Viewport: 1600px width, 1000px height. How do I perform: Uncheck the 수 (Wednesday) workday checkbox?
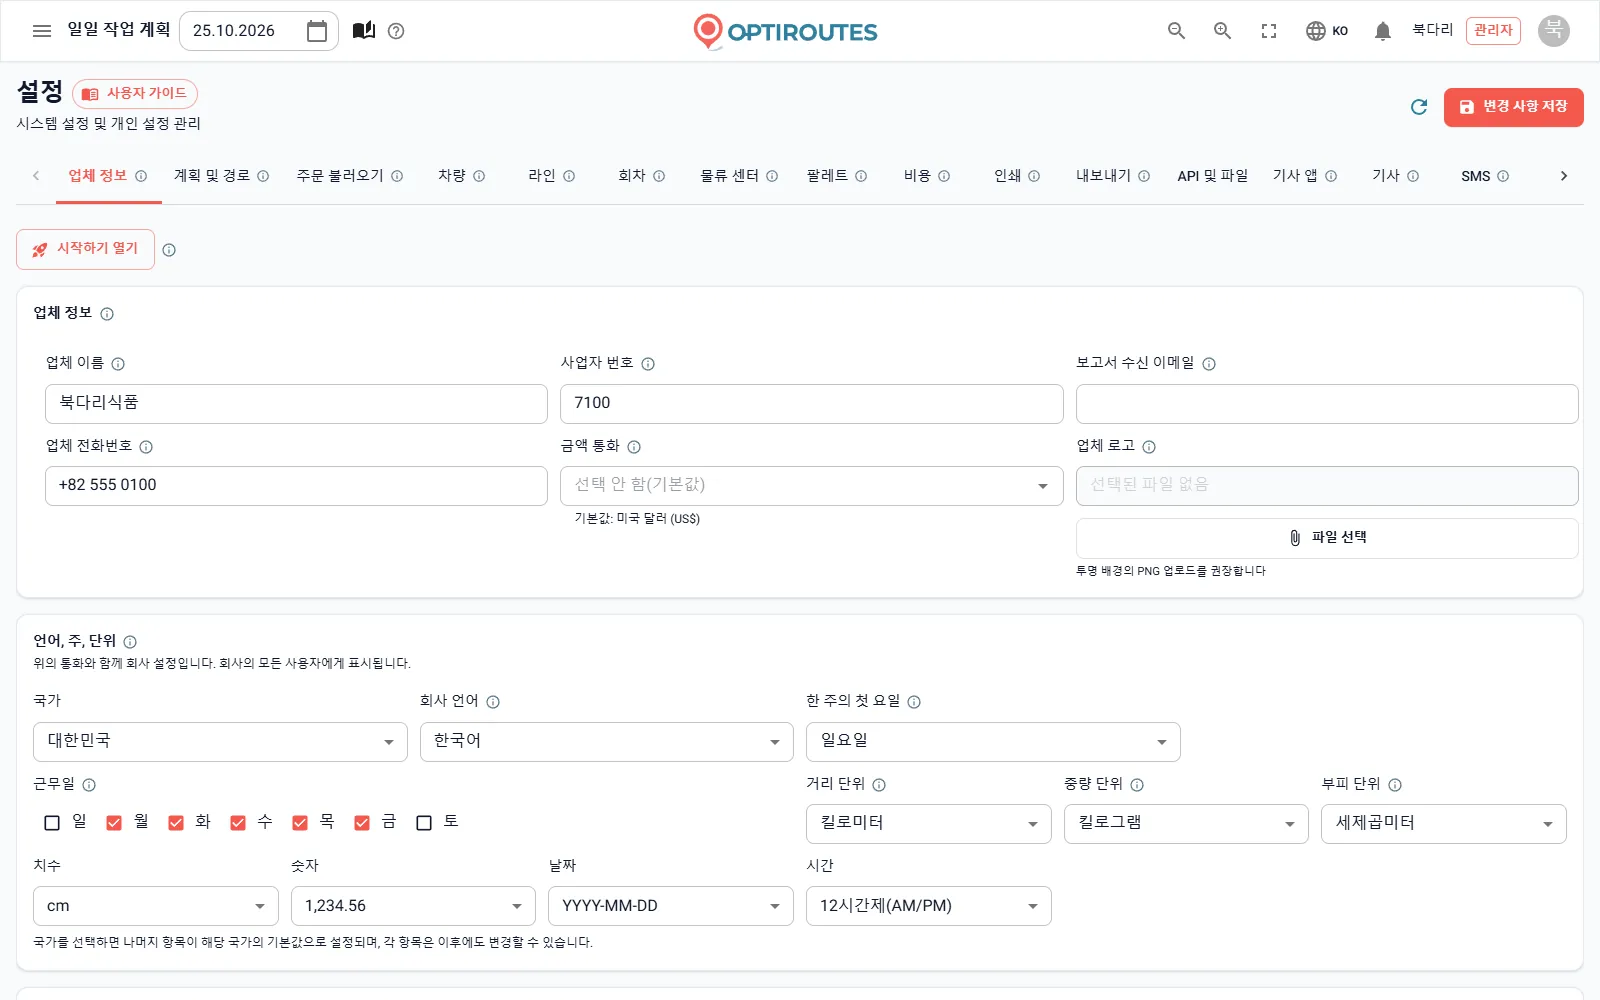tap(238, 823)
